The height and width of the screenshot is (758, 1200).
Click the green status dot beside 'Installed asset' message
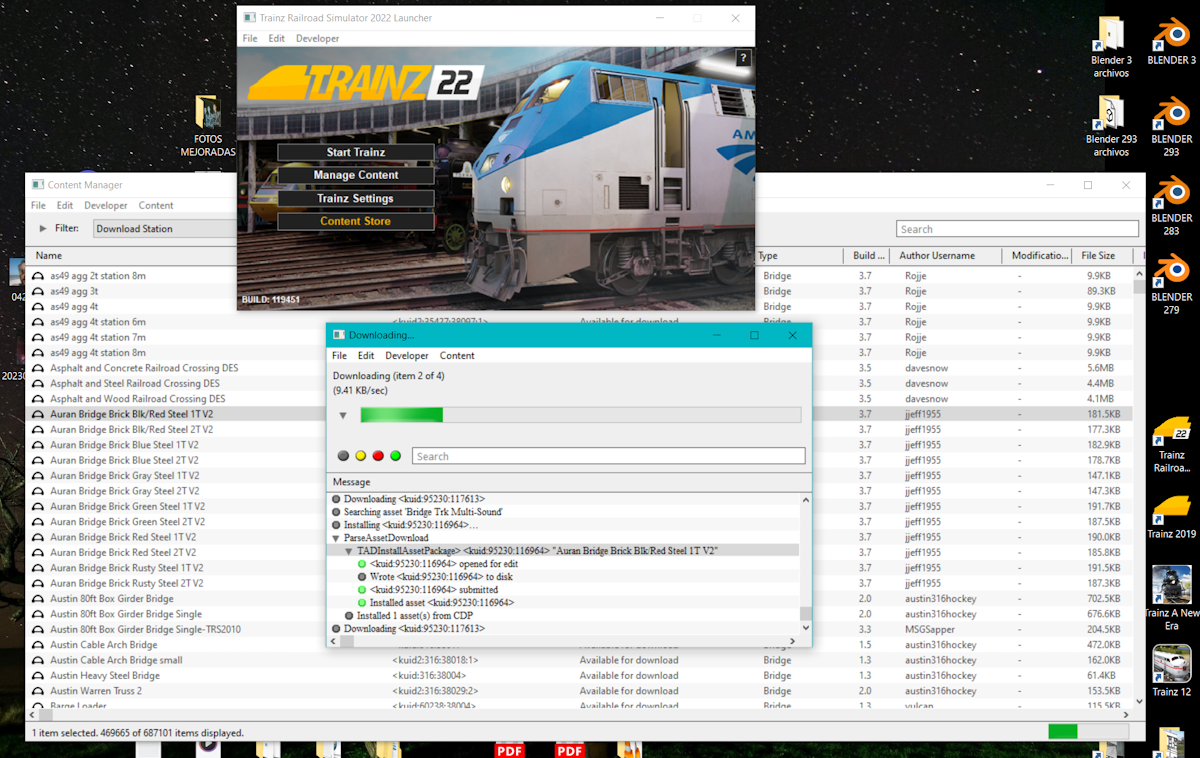click(x=362, y=603)
